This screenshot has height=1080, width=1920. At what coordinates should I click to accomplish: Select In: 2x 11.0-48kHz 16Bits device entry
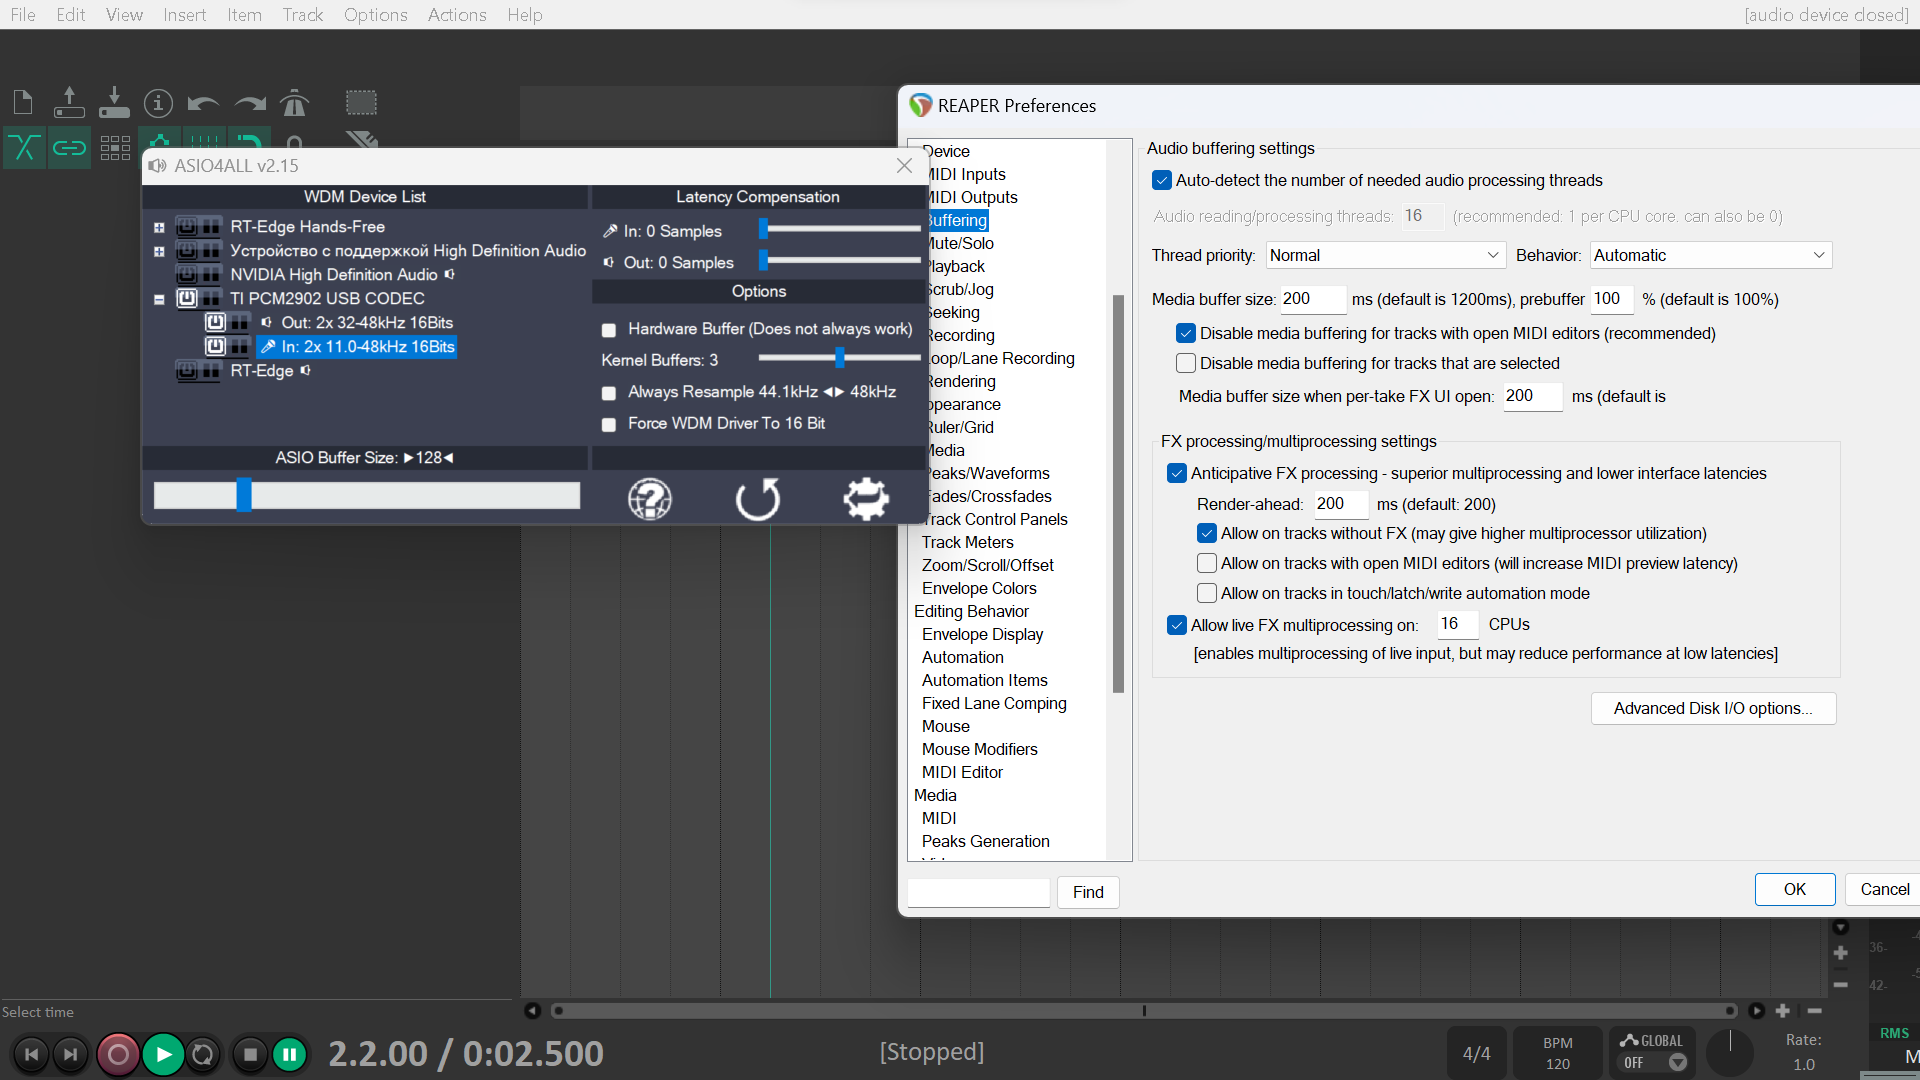coord(357,347)
